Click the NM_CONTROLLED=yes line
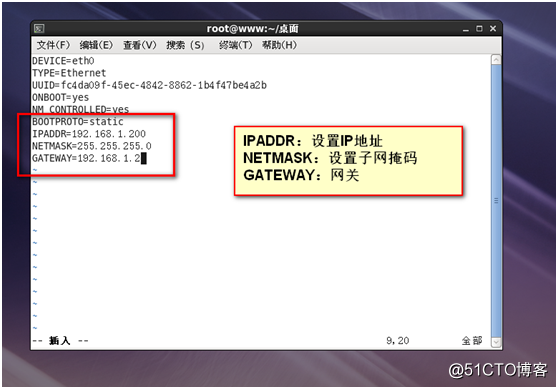Screen dimensions: 558x389 tap(80, 109)
